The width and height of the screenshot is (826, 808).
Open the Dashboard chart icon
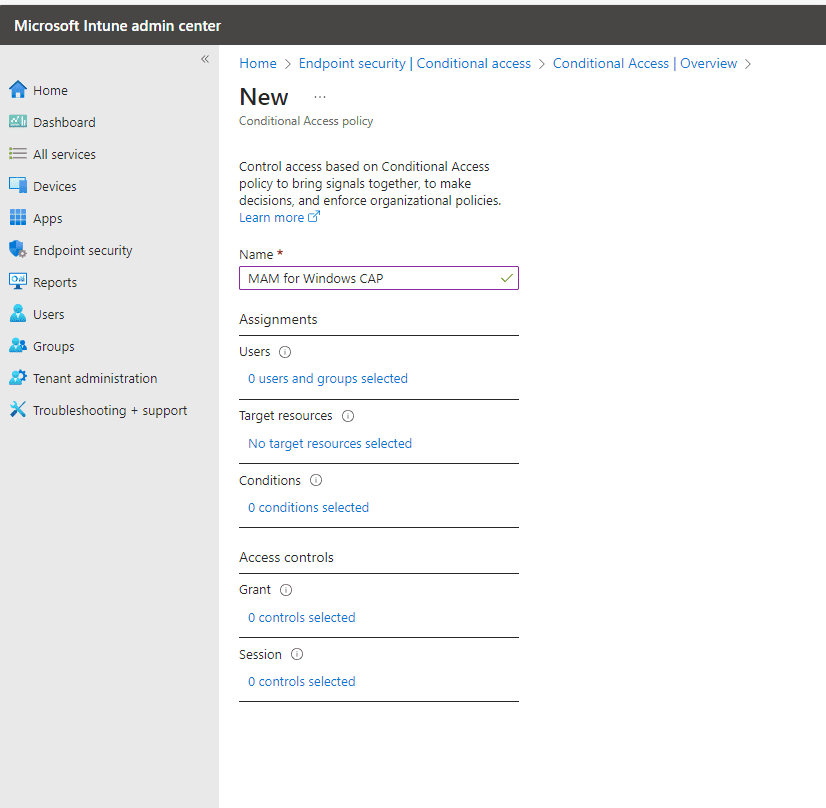tap(17, 122)
